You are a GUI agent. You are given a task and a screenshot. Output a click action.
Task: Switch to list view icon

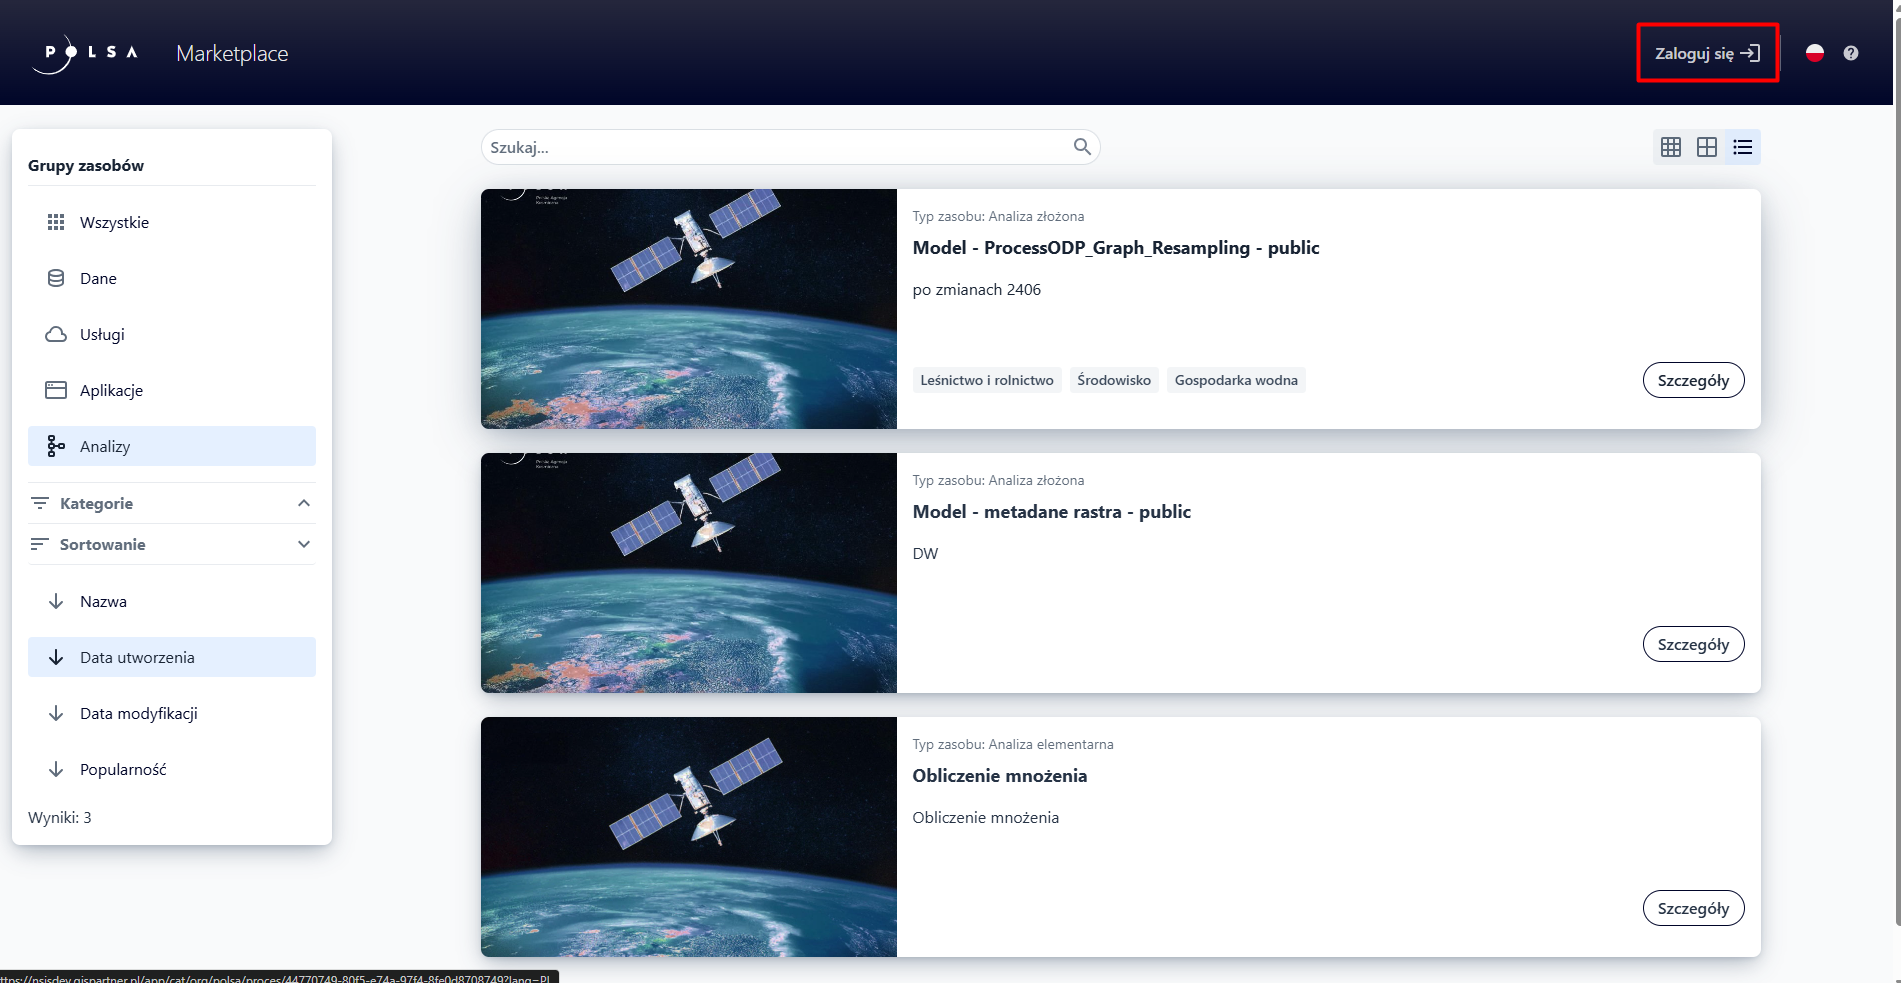point(1743,147)
